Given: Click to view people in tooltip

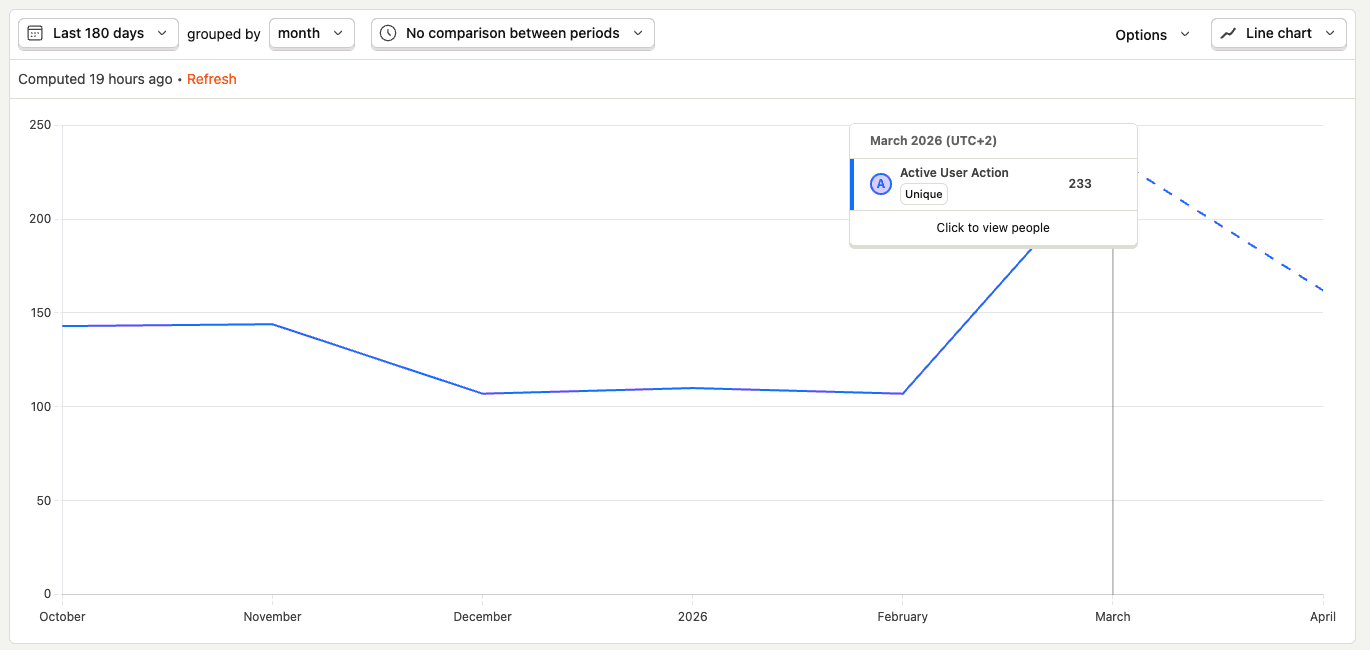Looking at the screenshot, I should [x=993, y=228].
